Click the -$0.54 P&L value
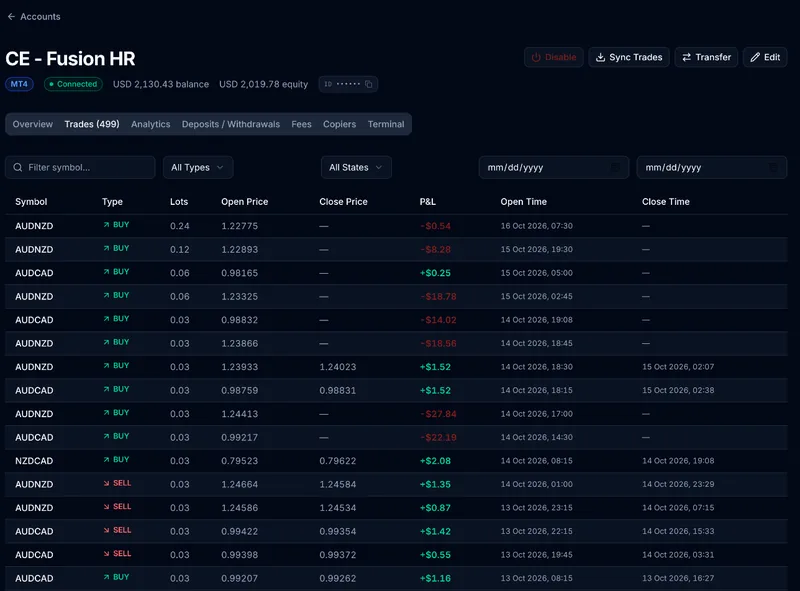Viewport: 800px width, 591px height. click(x=435, y=226)
